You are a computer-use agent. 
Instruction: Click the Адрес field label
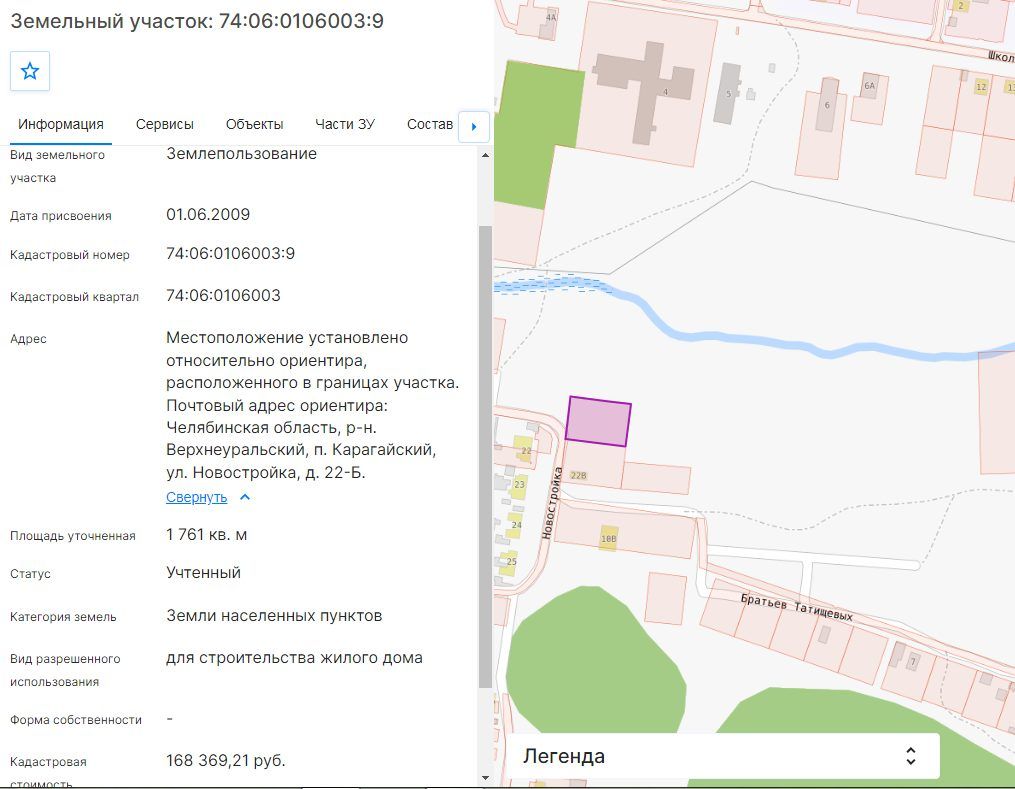tap(28, 339)
